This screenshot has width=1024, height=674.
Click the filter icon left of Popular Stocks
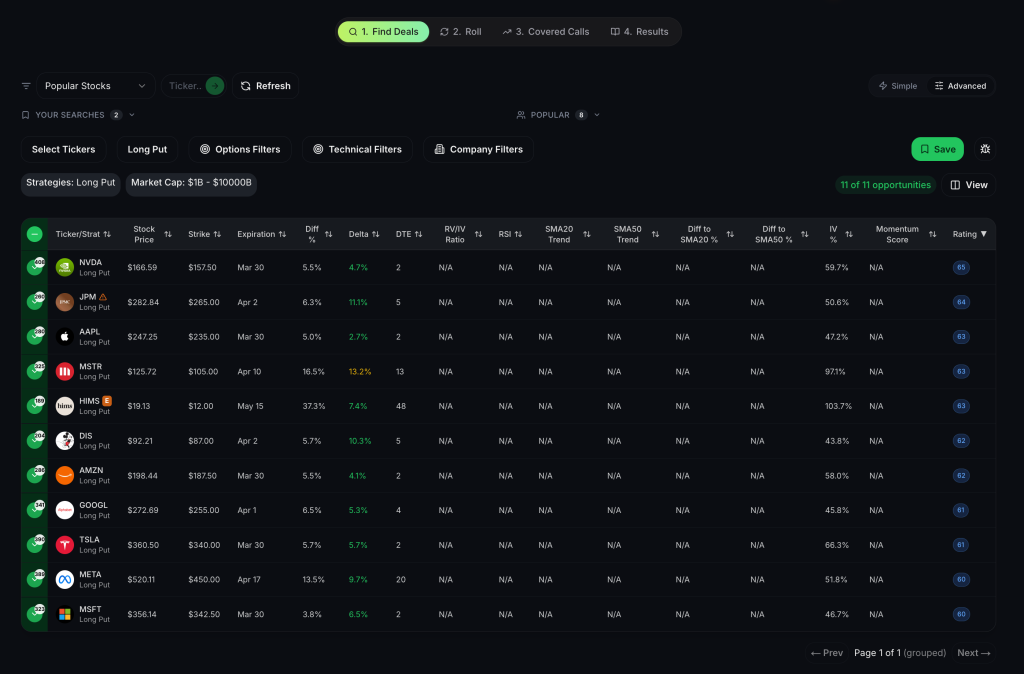(26, 86)
